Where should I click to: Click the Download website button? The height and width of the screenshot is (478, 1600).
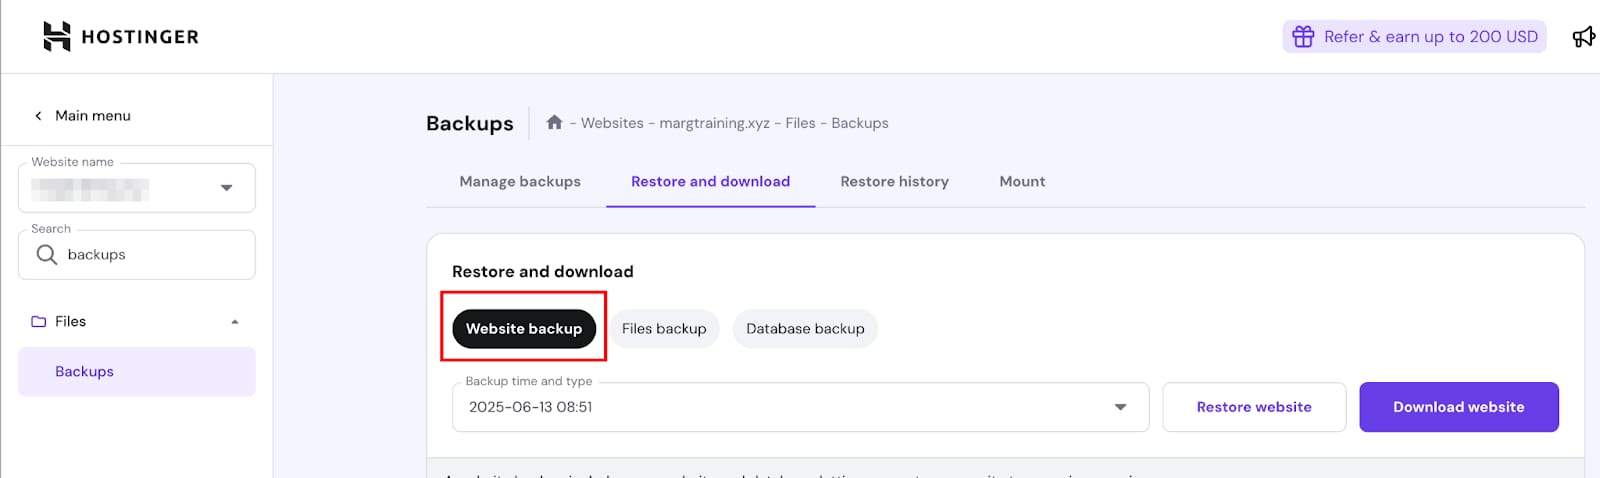click(1458, 407)
